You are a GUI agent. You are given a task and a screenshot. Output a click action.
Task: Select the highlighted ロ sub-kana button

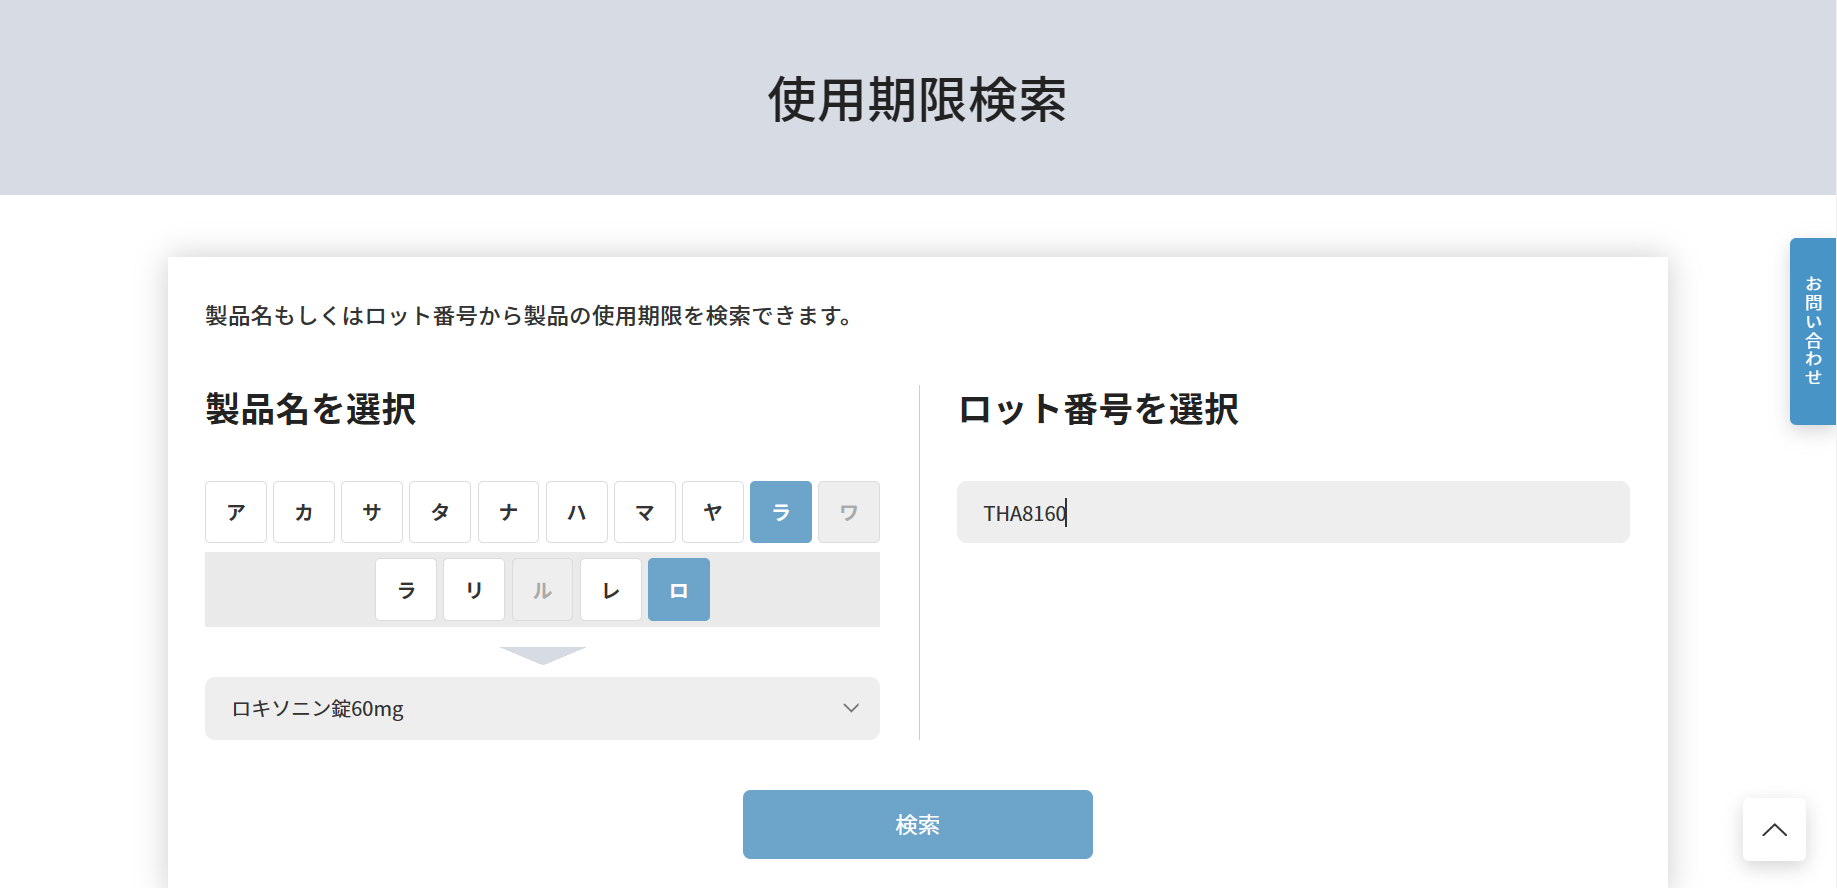click(679, 590)
